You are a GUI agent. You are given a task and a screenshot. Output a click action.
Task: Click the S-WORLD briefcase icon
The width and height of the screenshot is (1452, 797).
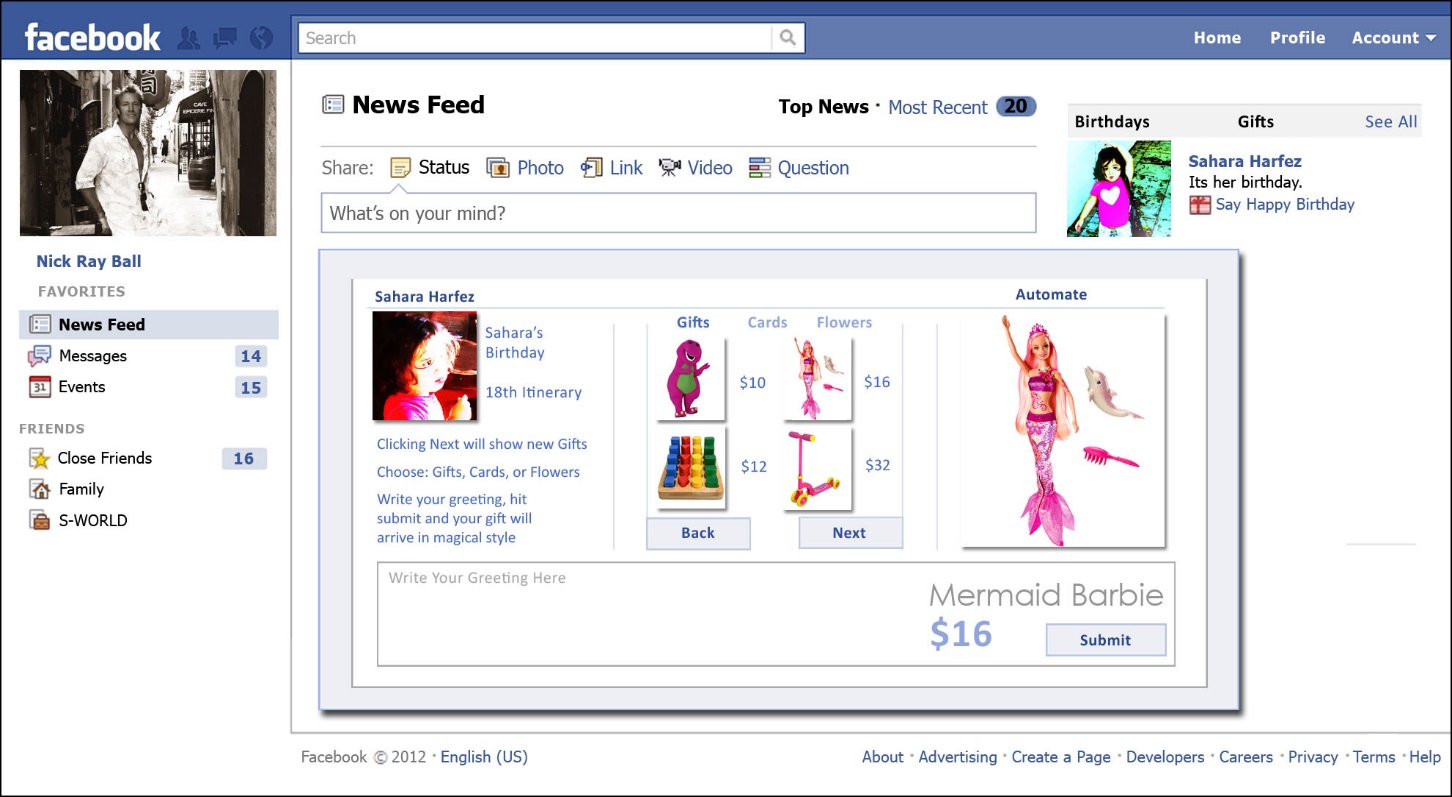(x=40, y=520)
